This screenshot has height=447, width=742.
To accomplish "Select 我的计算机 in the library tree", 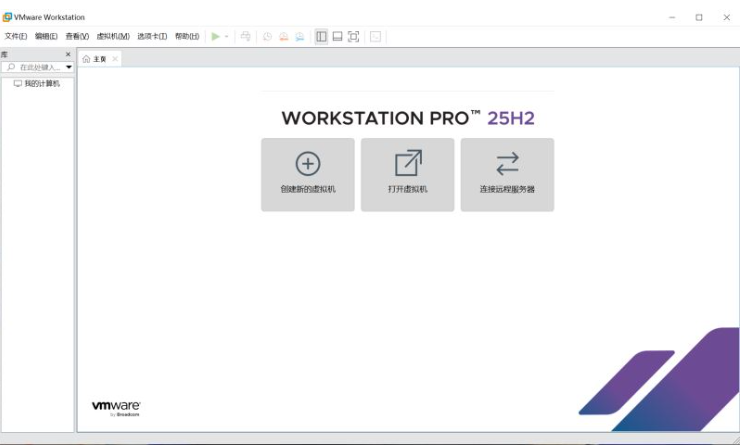I will pyautogui.click(x=37, y=84).
